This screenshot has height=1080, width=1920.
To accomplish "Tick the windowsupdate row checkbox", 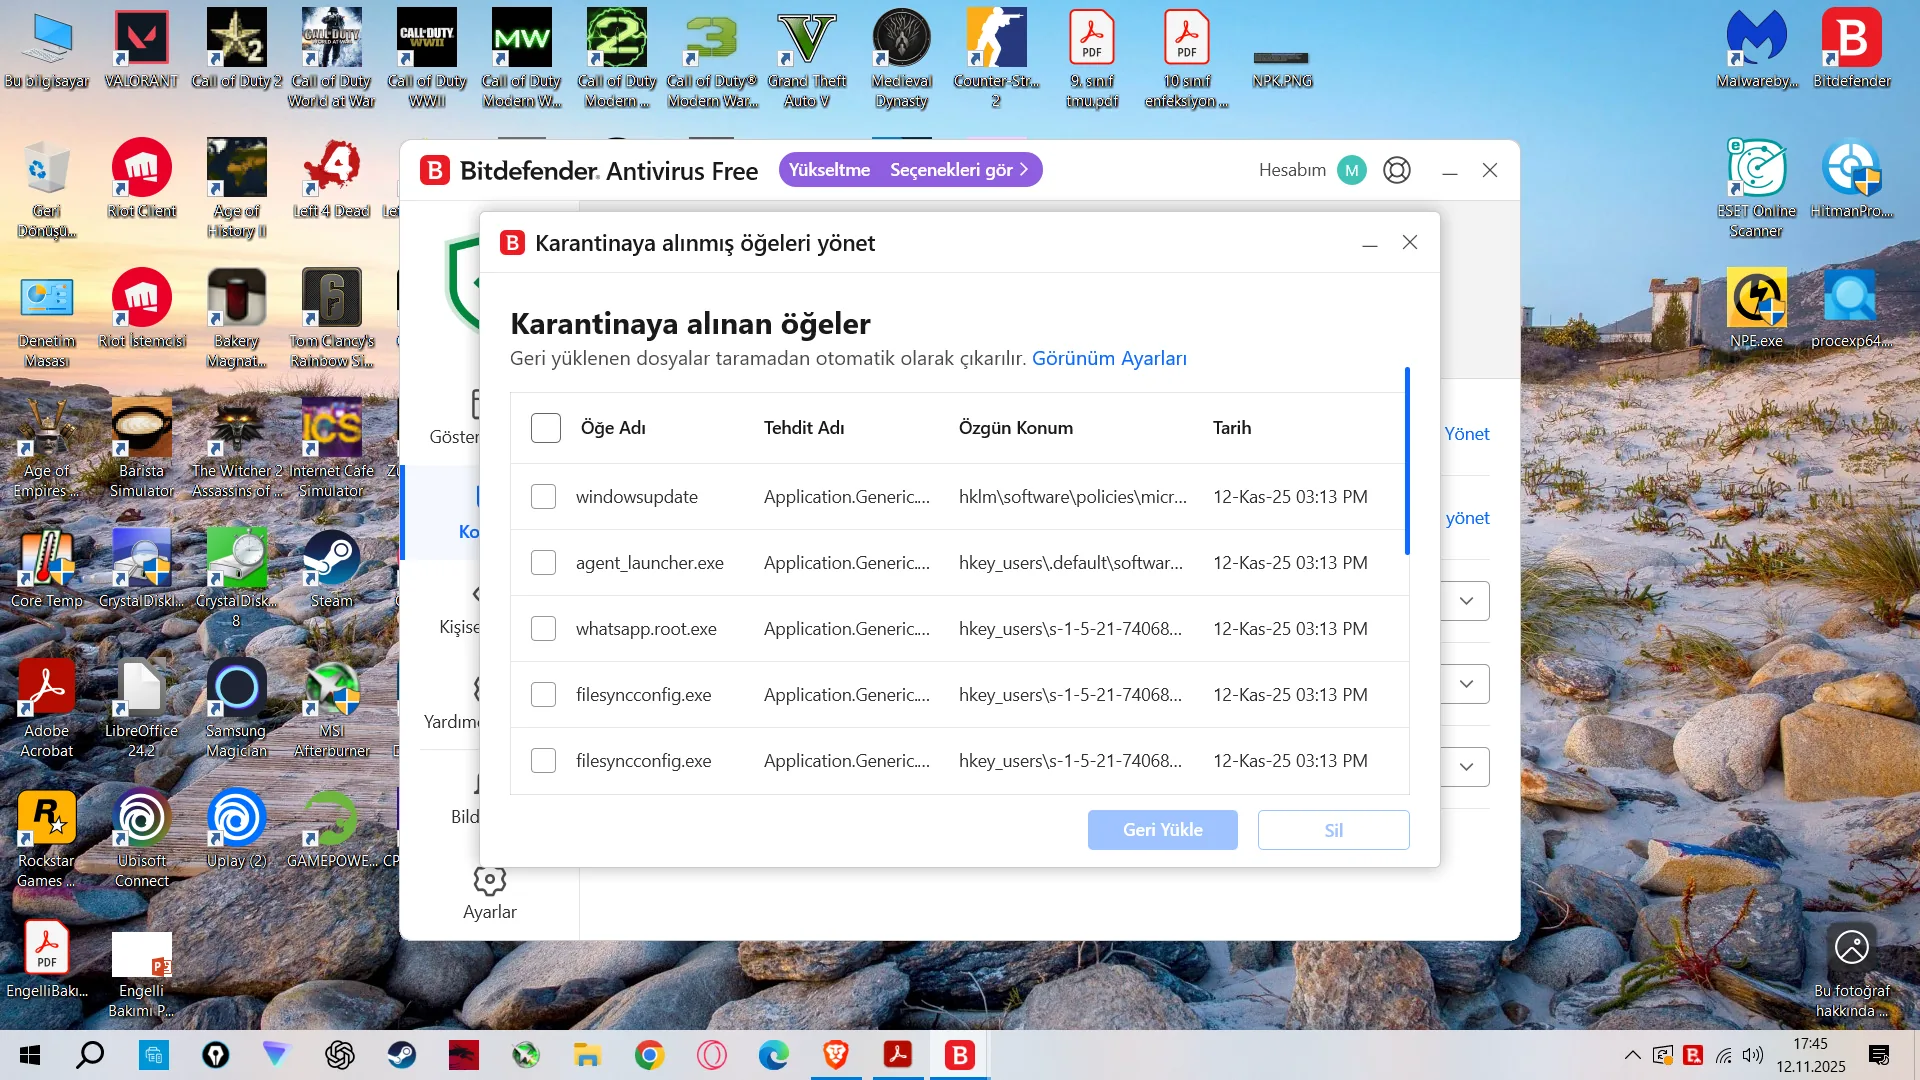I will pyautogui.click(x=543, y=497).
